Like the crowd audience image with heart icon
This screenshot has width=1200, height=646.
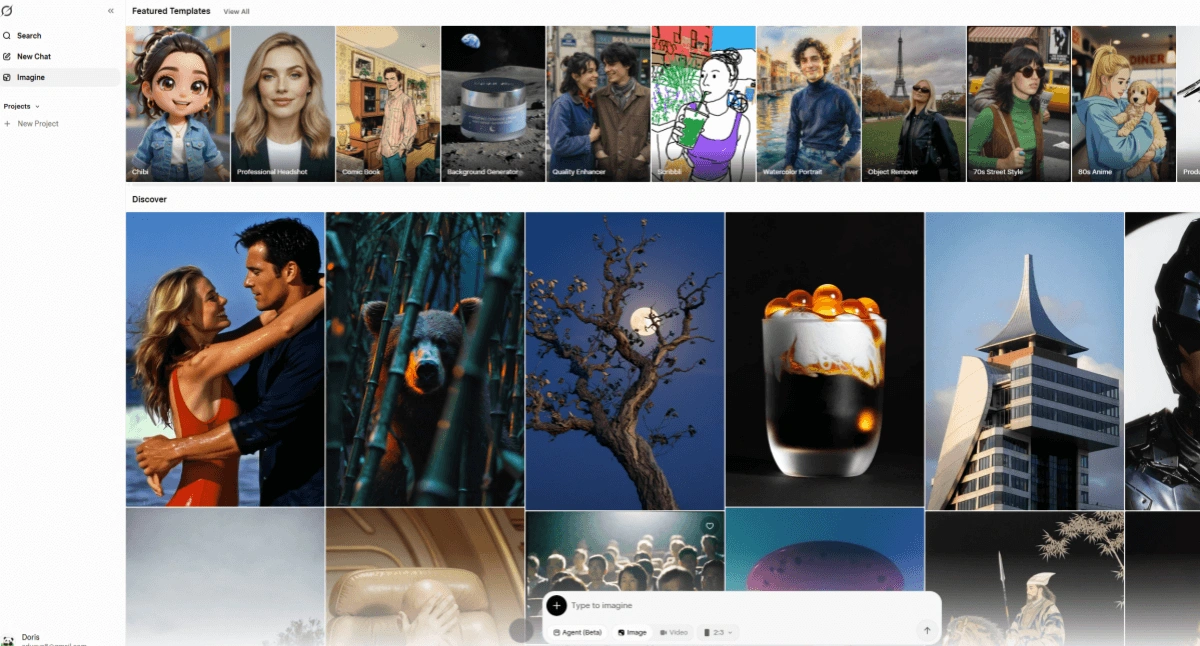point(710,525)
